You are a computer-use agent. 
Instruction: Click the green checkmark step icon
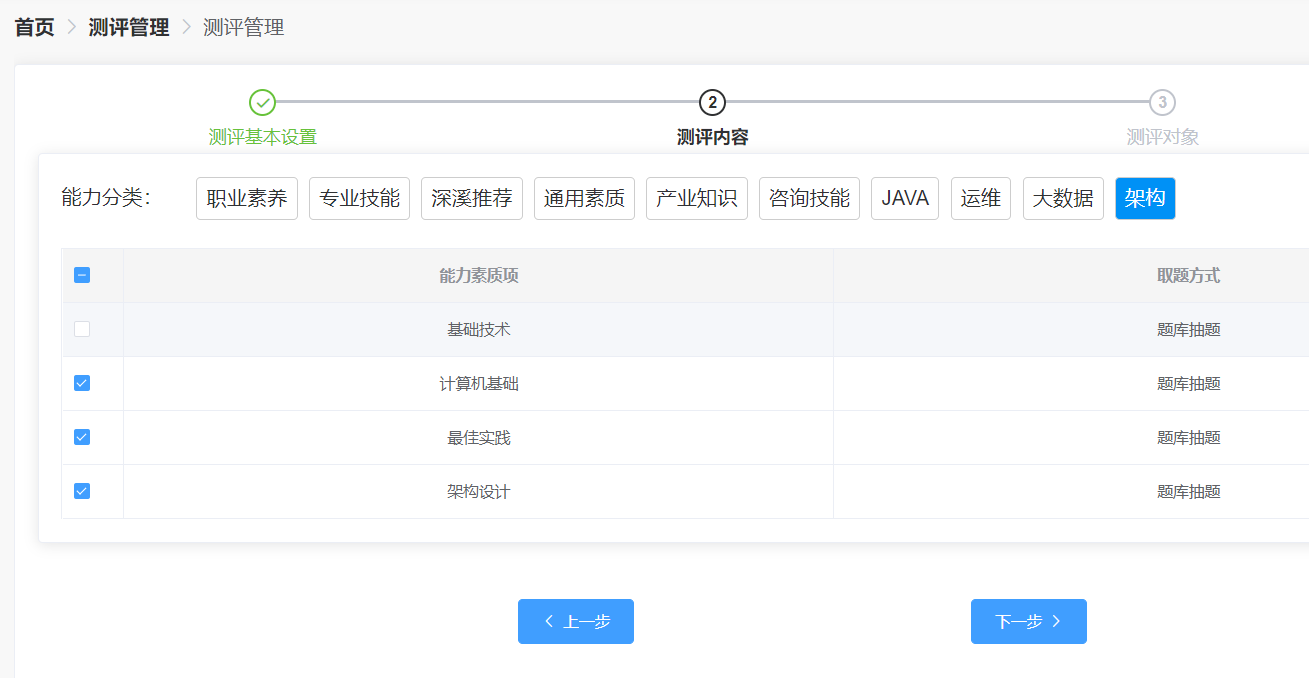click(x=262, y=102)
